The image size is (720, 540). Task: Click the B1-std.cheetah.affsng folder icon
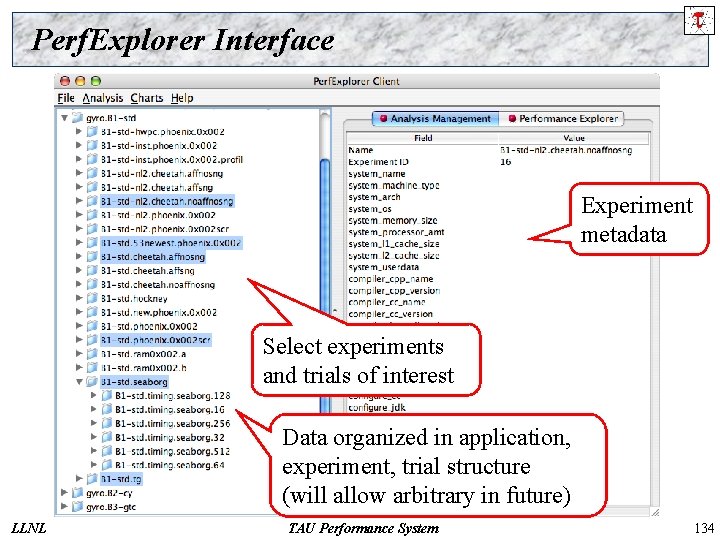(x=92, y=270)
